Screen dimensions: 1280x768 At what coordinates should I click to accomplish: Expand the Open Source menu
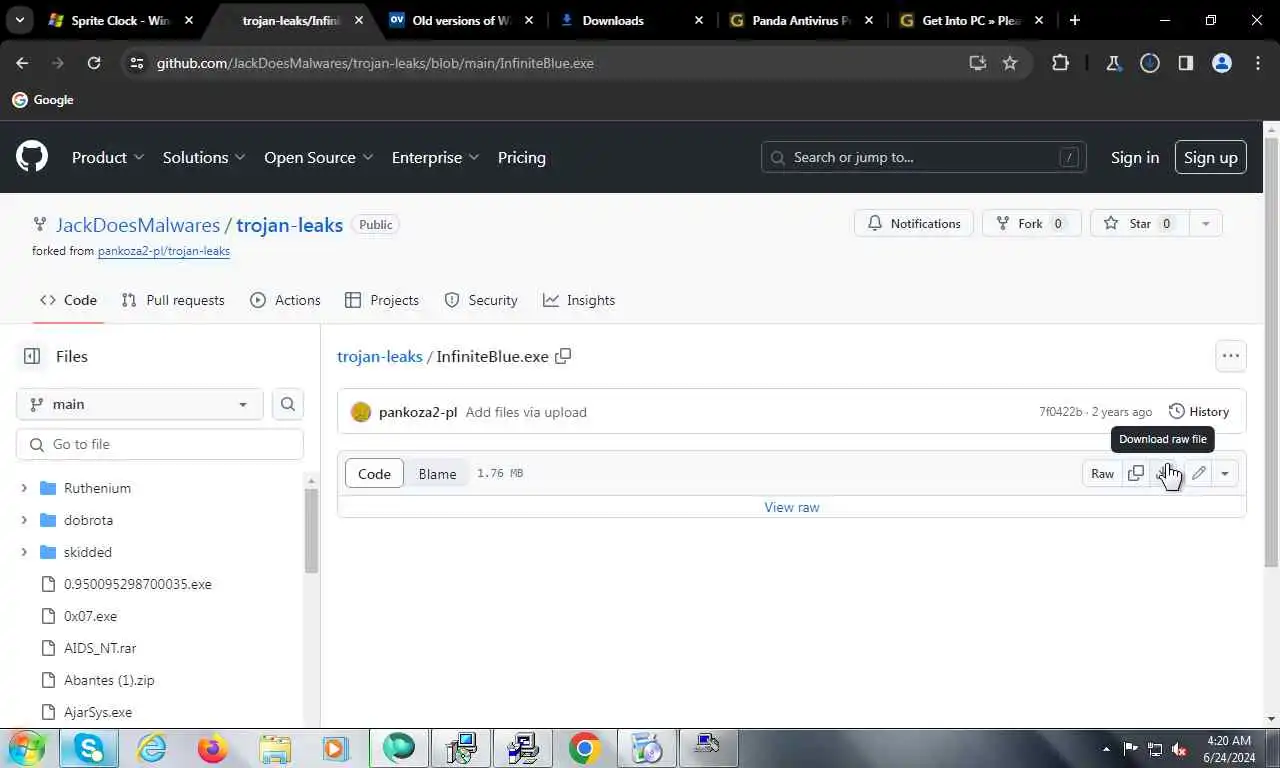(x=318, y=157)
